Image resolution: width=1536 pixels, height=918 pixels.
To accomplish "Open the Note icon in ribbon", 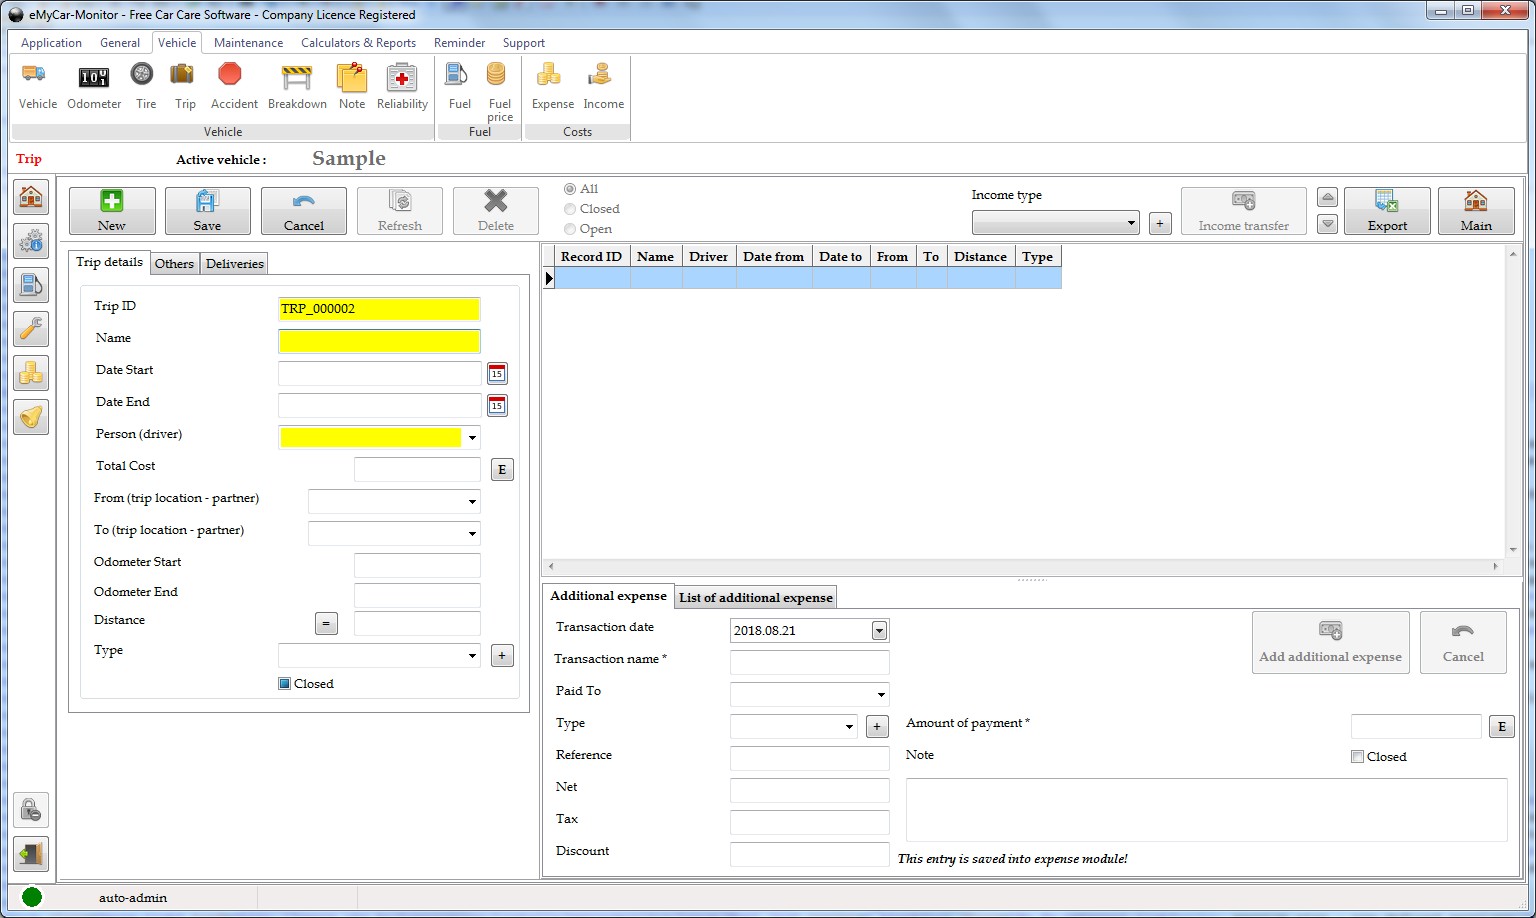I will [351, 85].
